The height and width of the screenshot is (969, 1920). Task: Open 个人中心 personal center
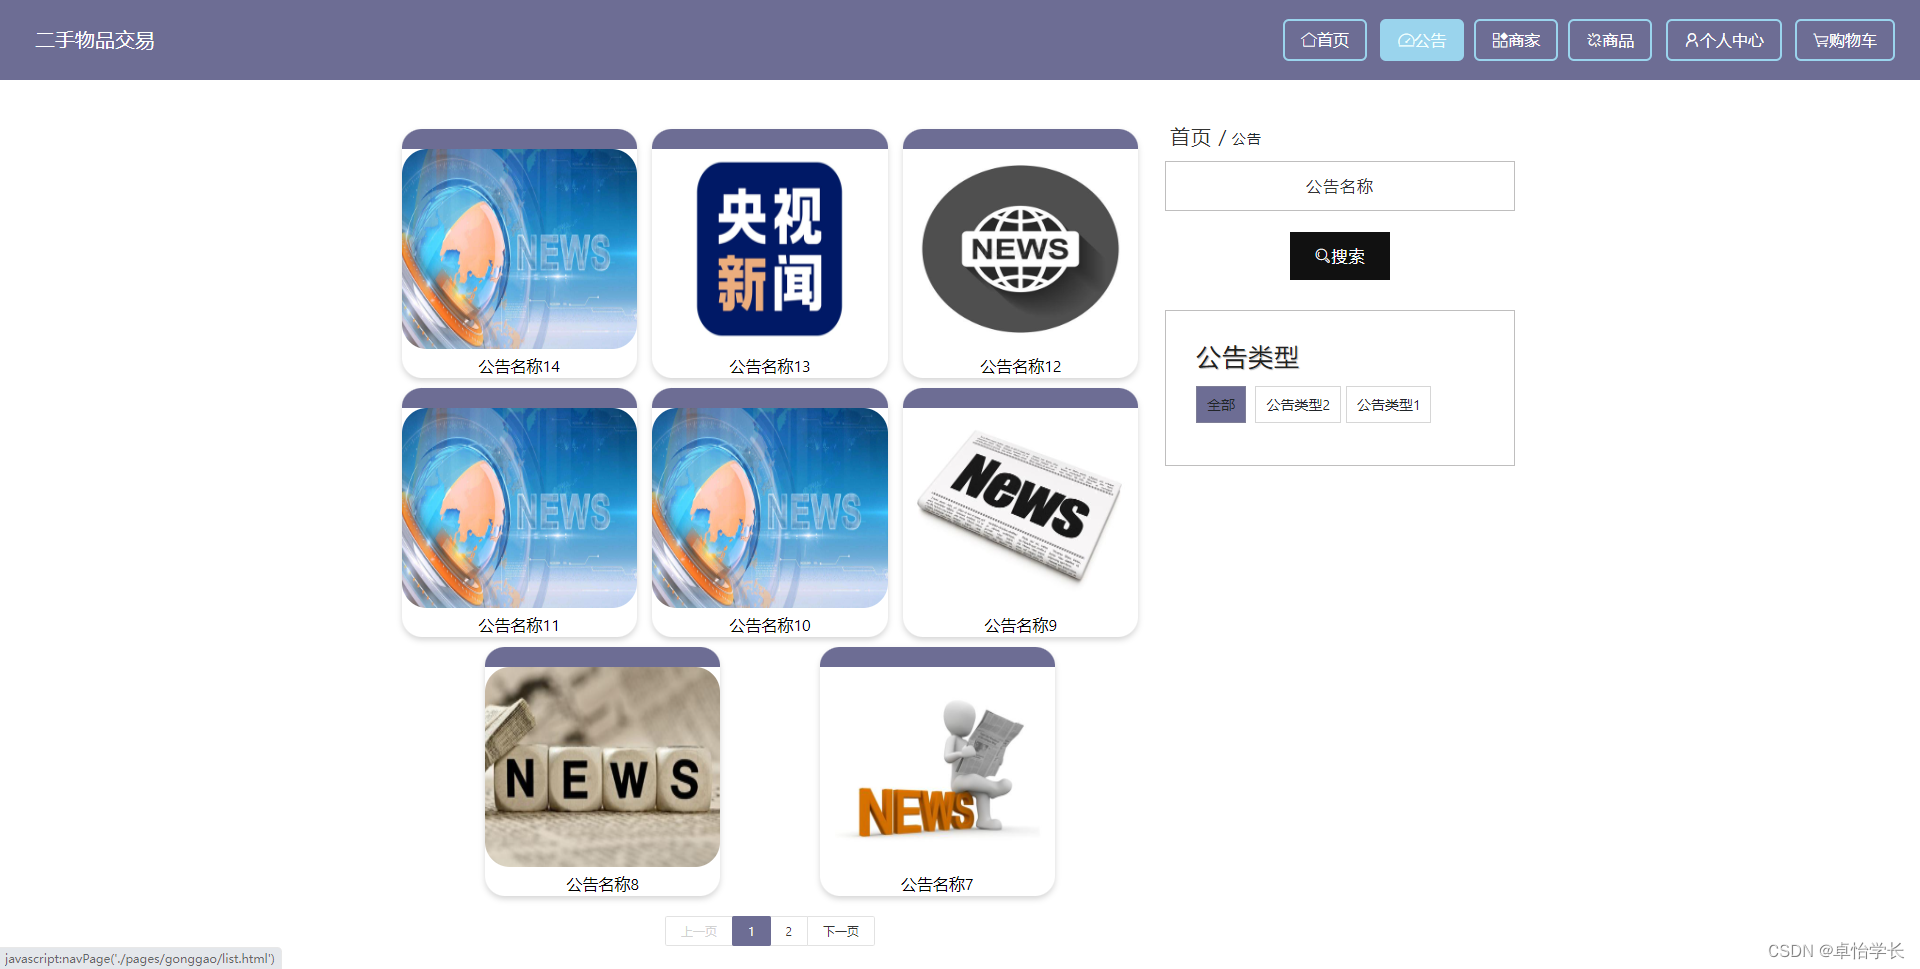point(1723,40)
